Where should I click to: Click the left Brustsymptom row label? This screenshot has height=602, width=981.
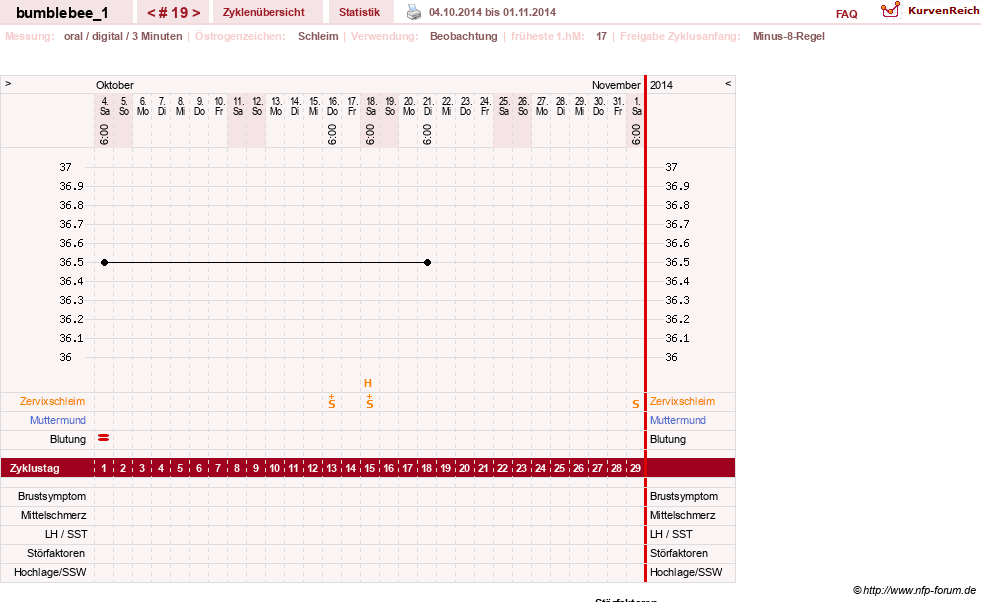[52, 496]
